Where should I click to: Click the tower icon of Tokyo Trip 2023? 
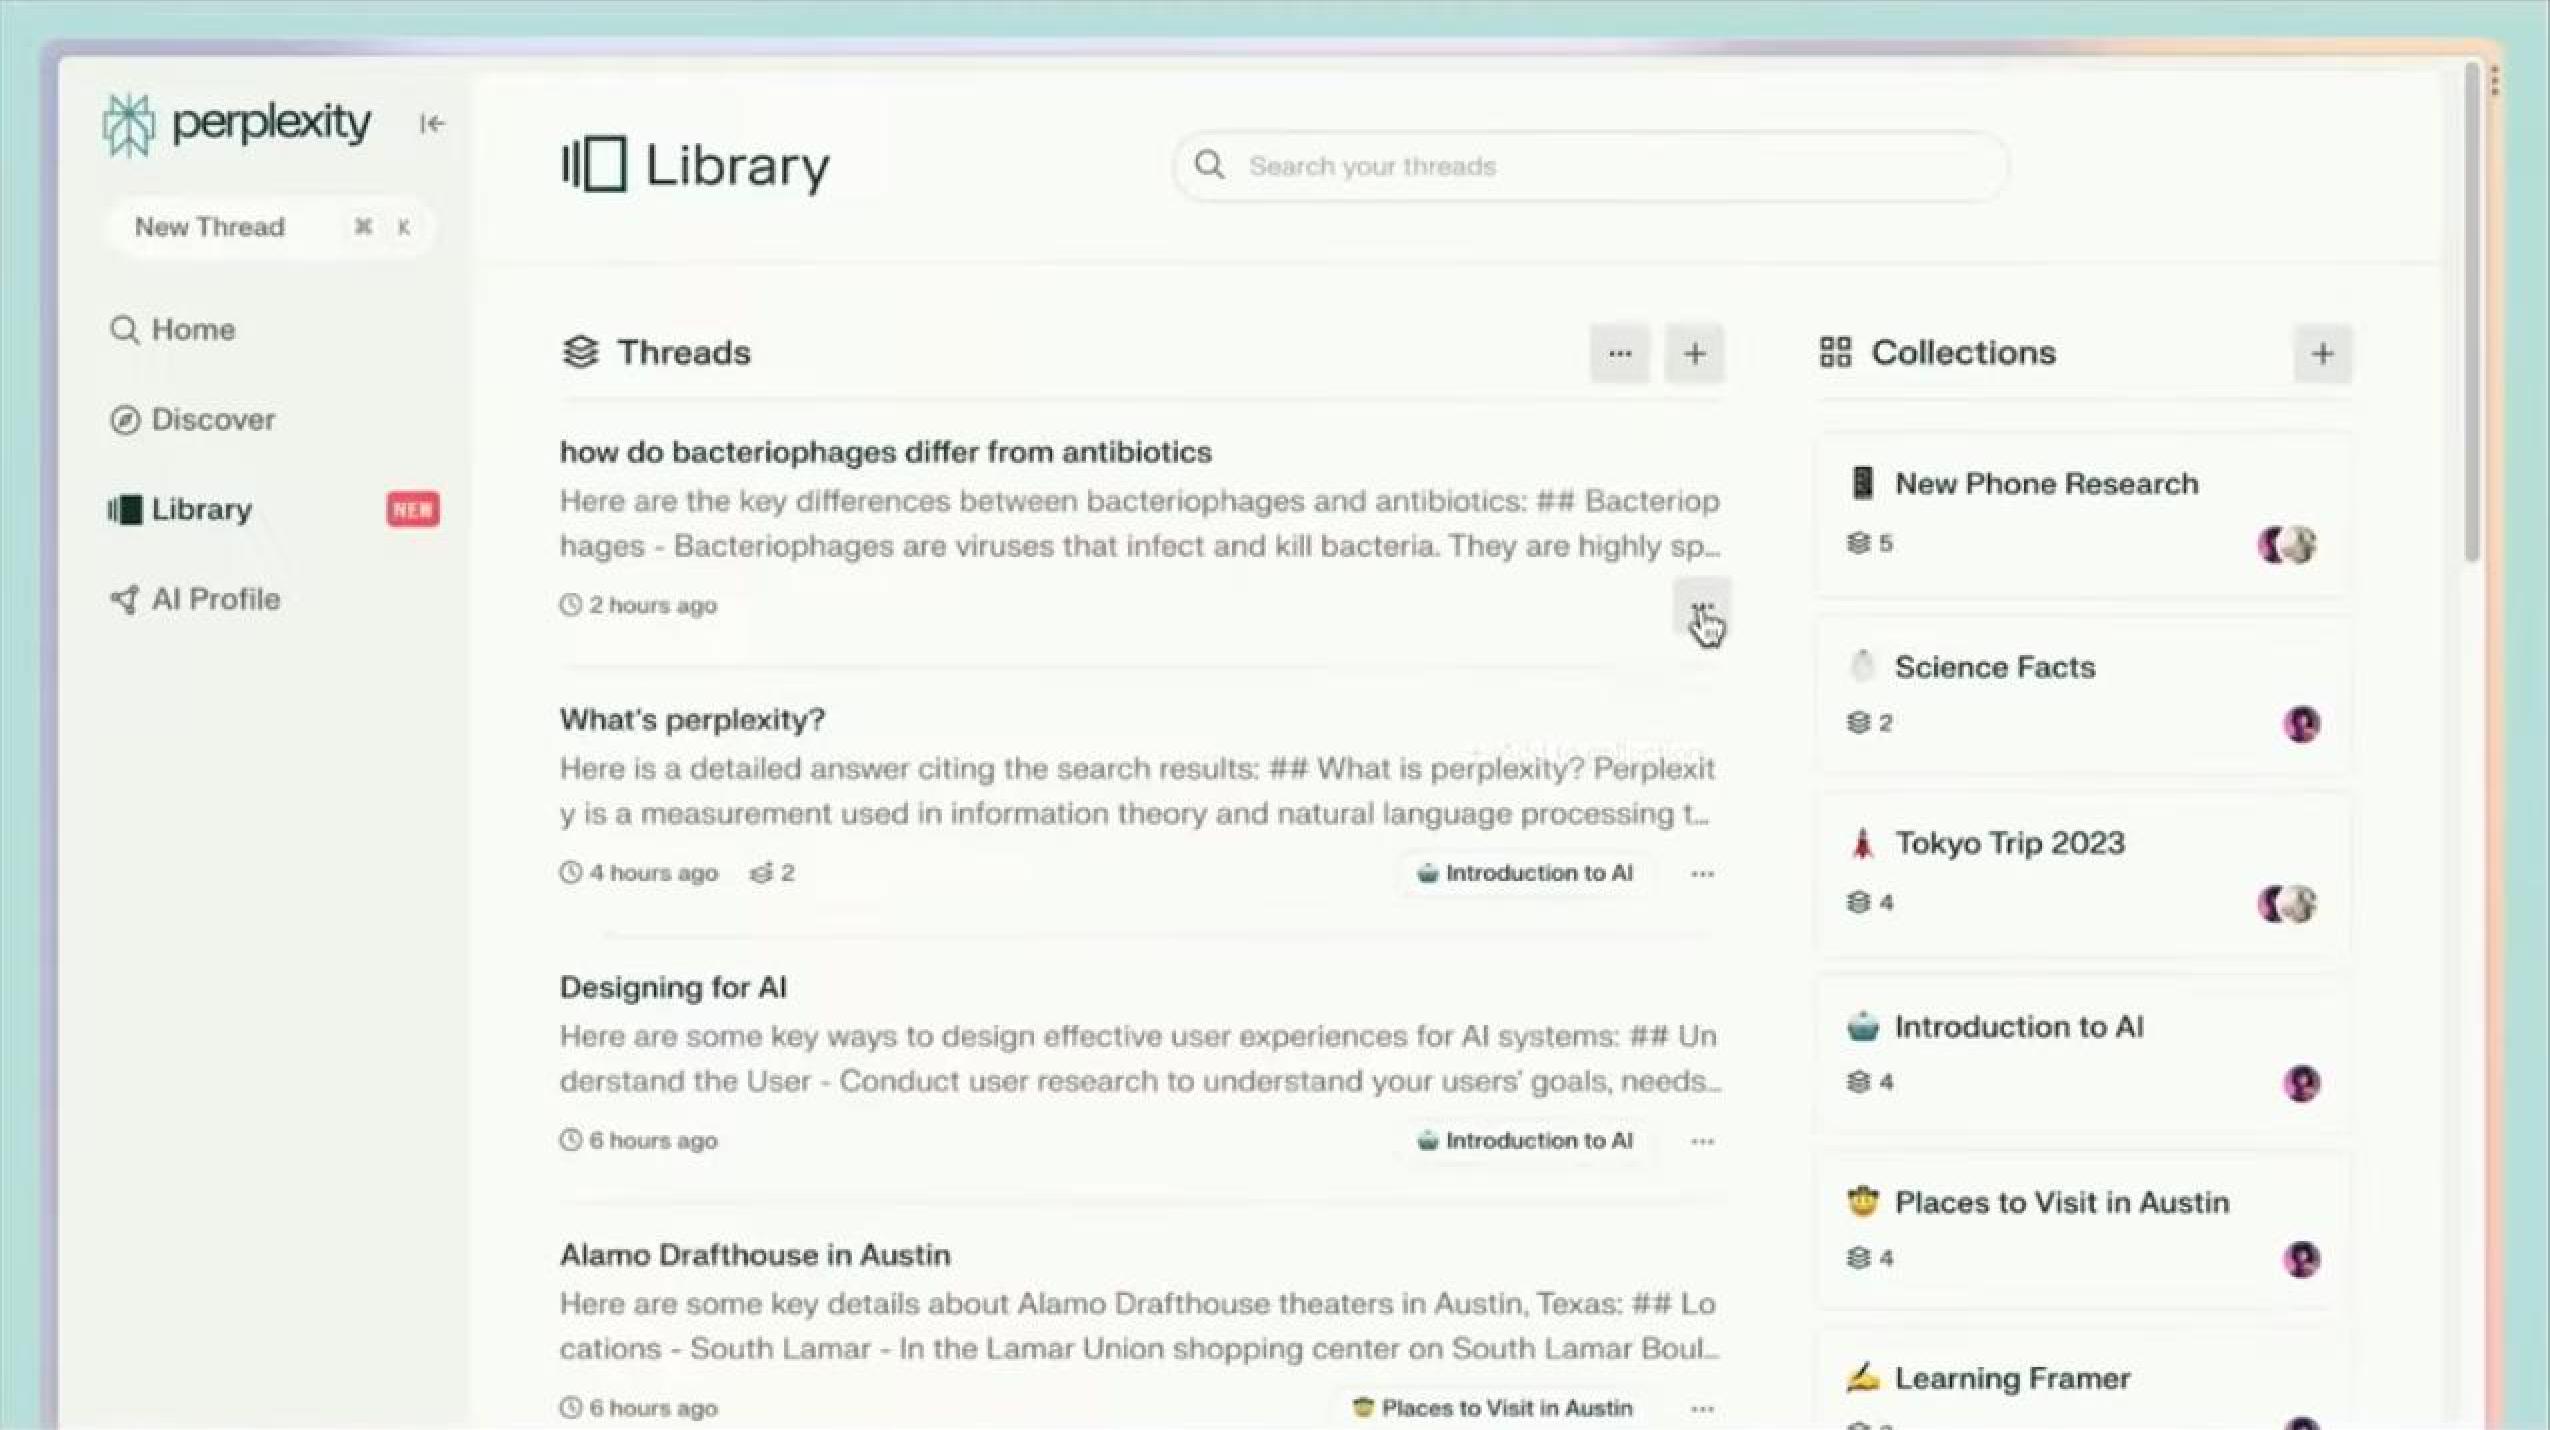coord(1861,843)
